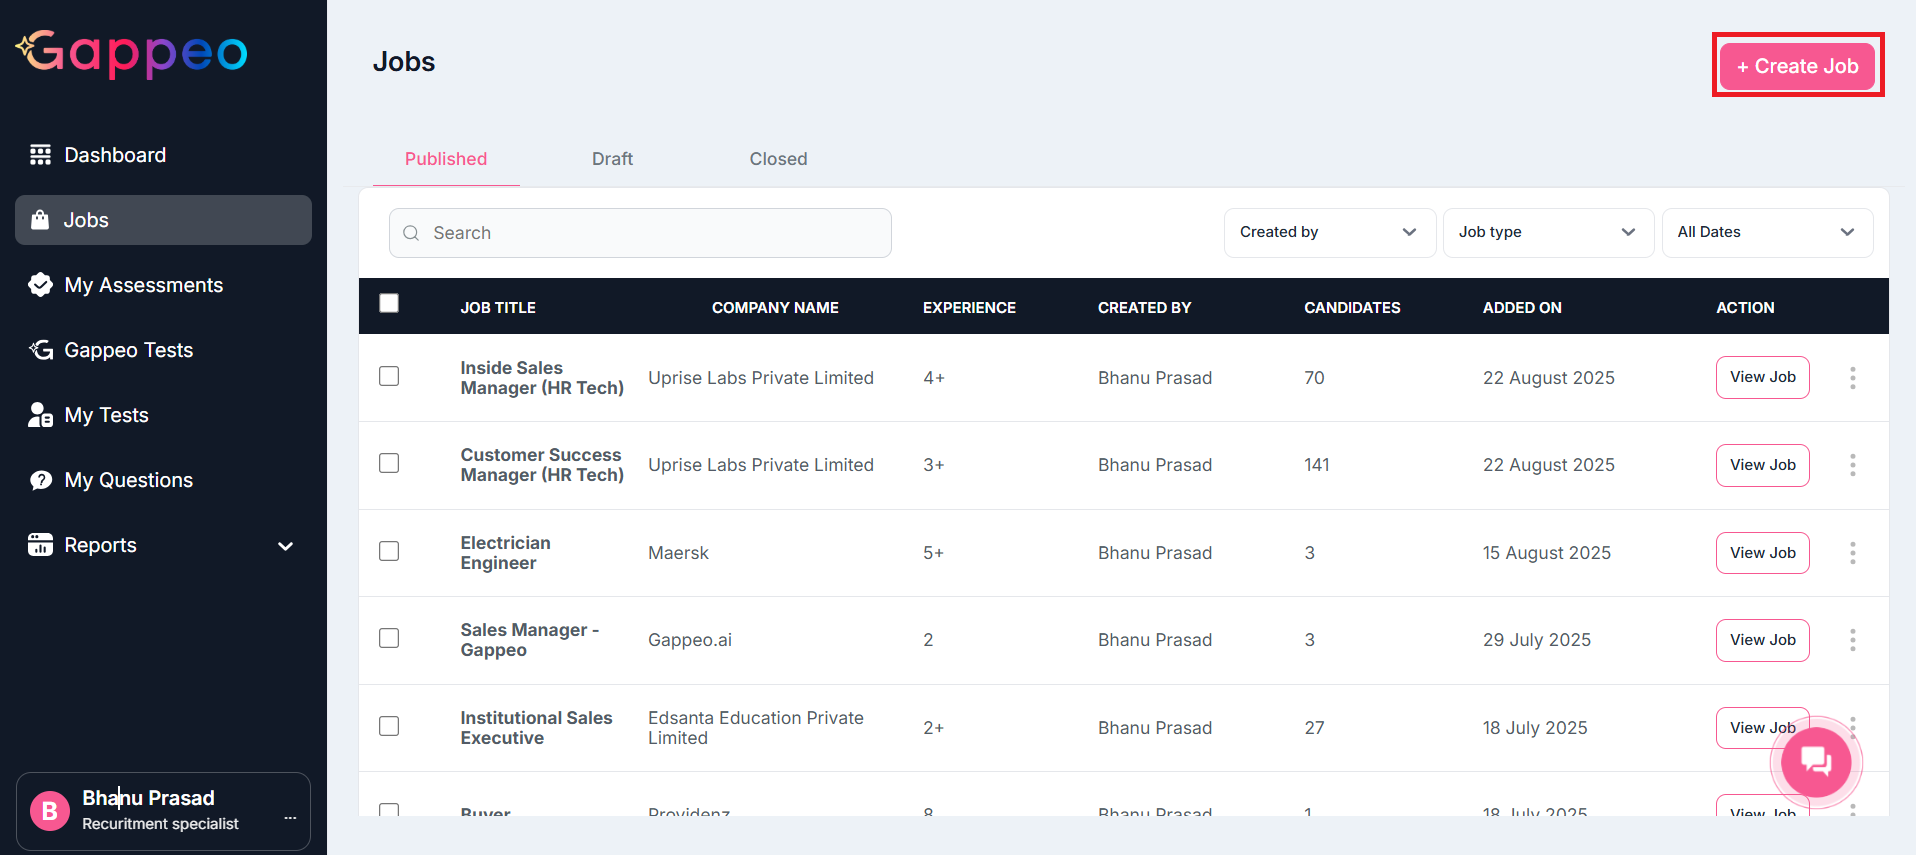The height and width of the screenshot is (855, 1916).
Task: Toggle the select-all checkbox in table header
Action: pos(389,303)
